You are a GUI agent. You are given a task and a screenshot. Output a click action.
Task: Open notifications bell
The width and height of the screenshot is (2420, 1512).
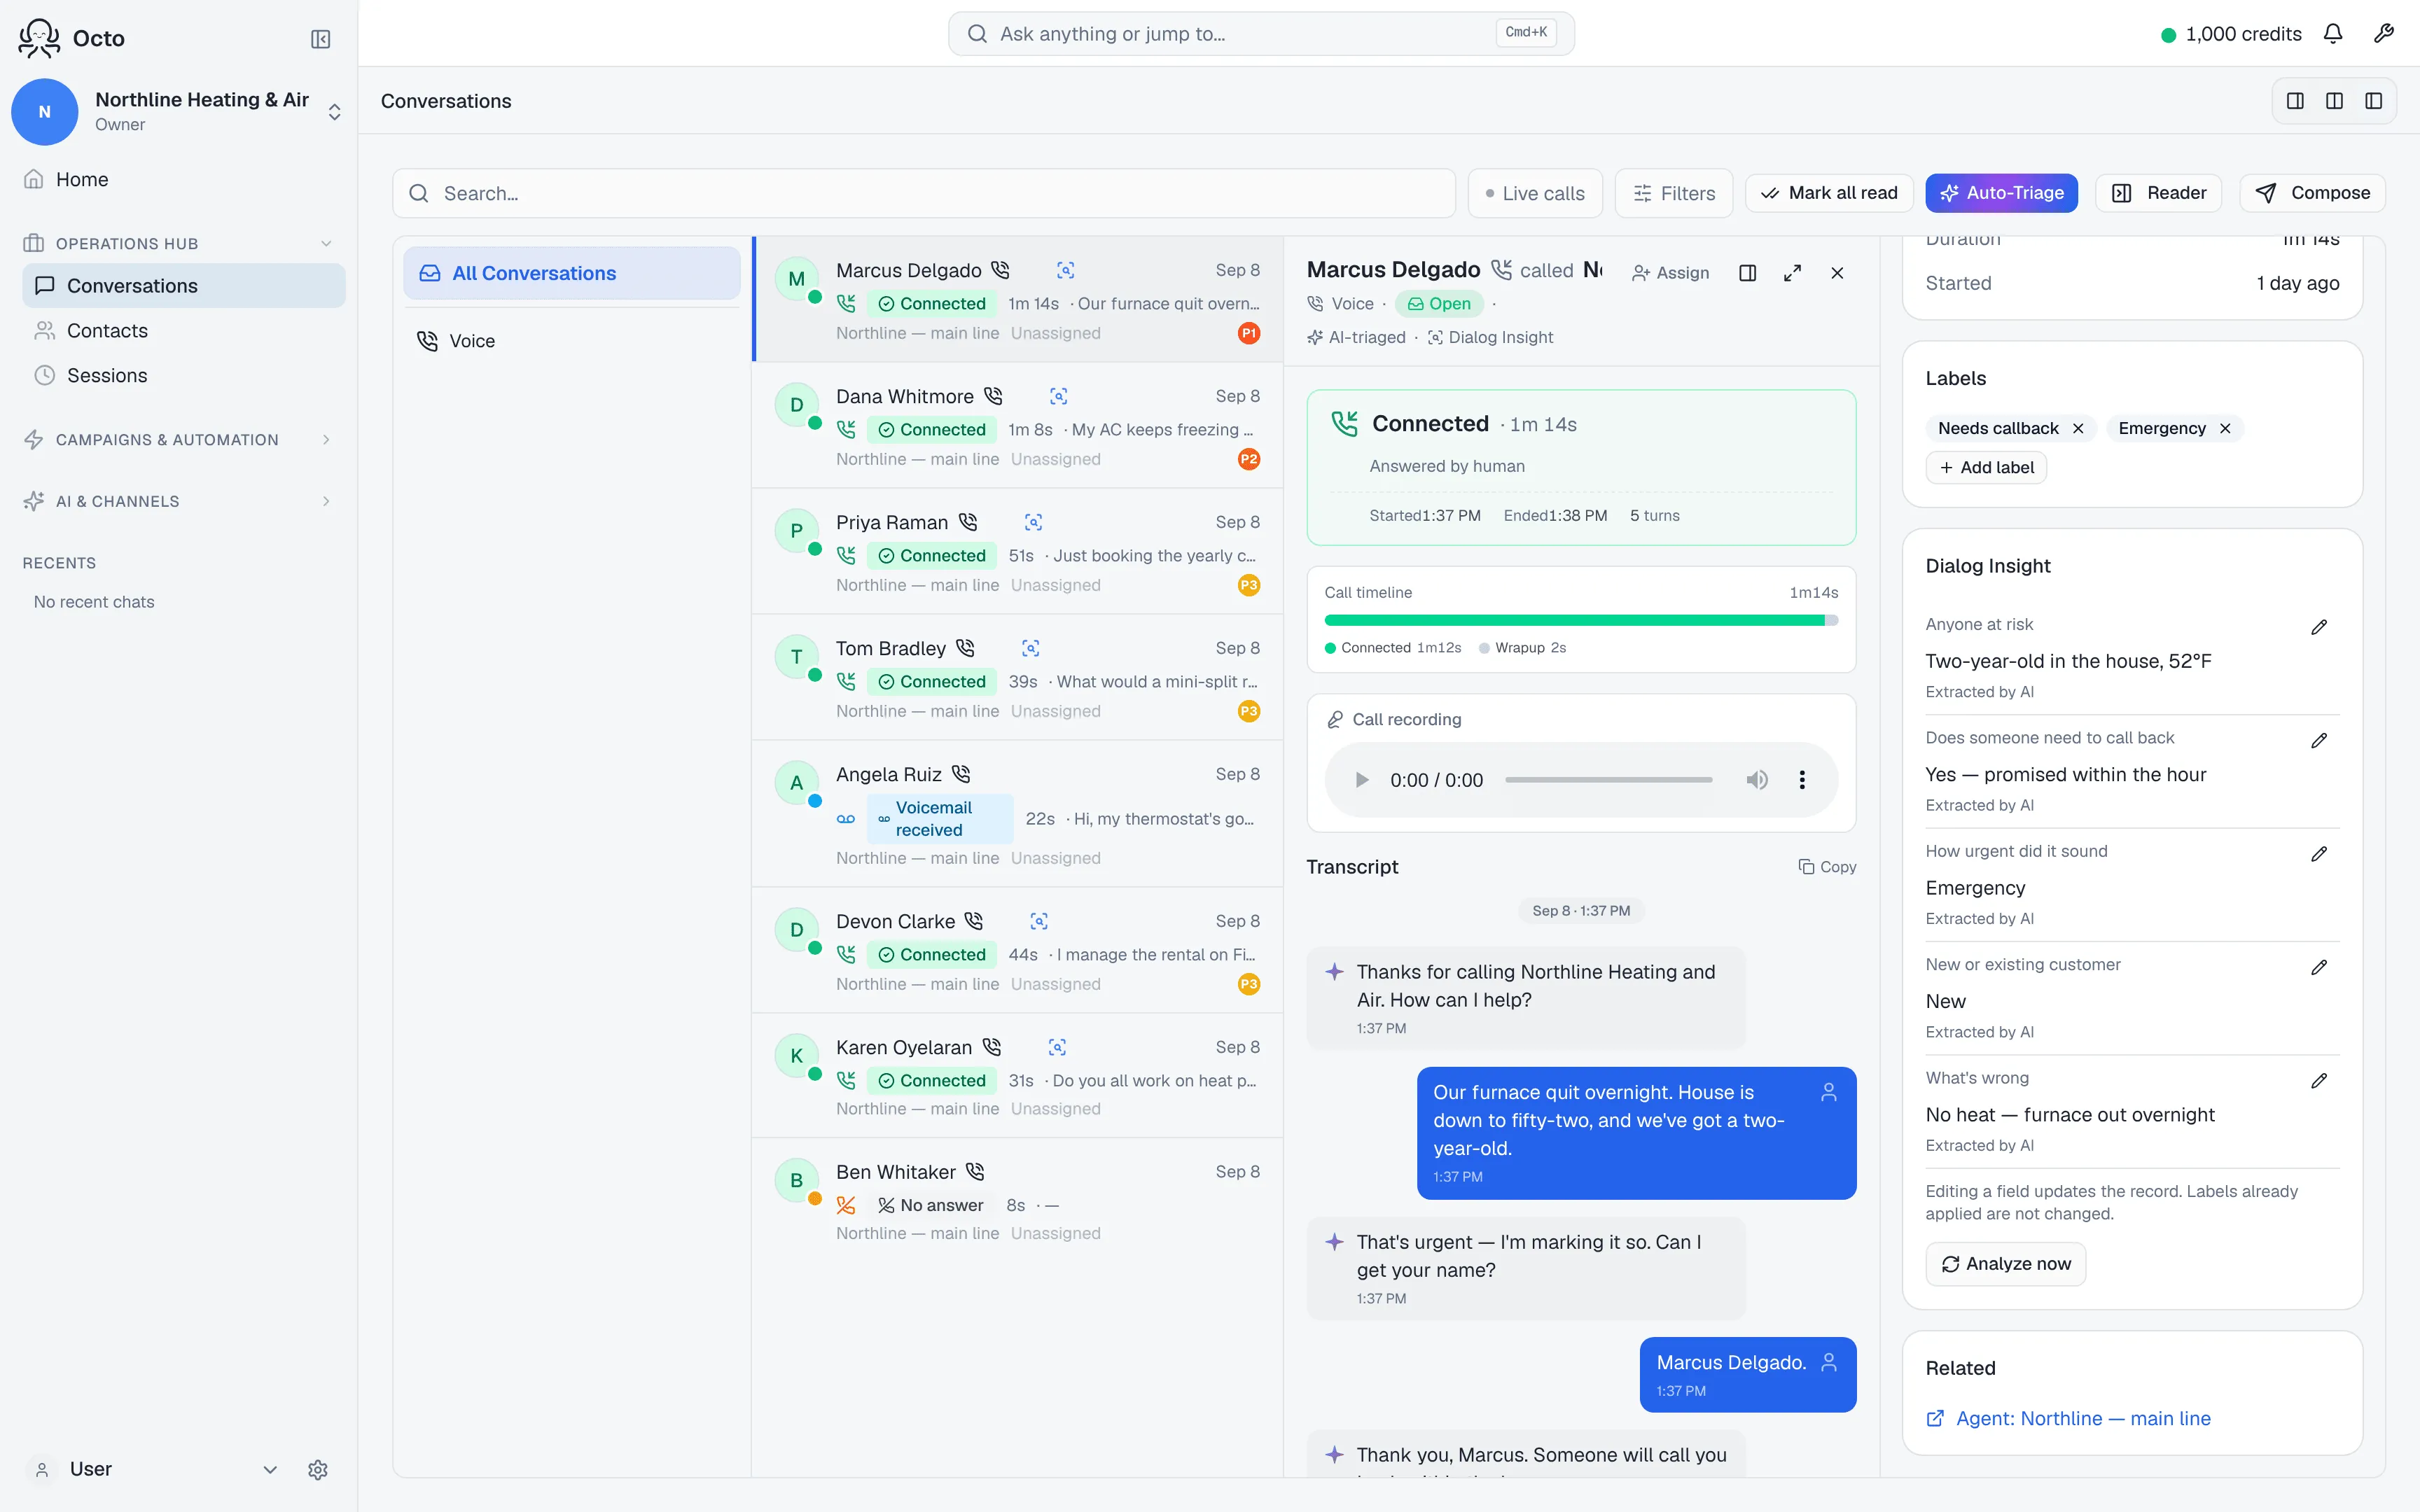2332,34
